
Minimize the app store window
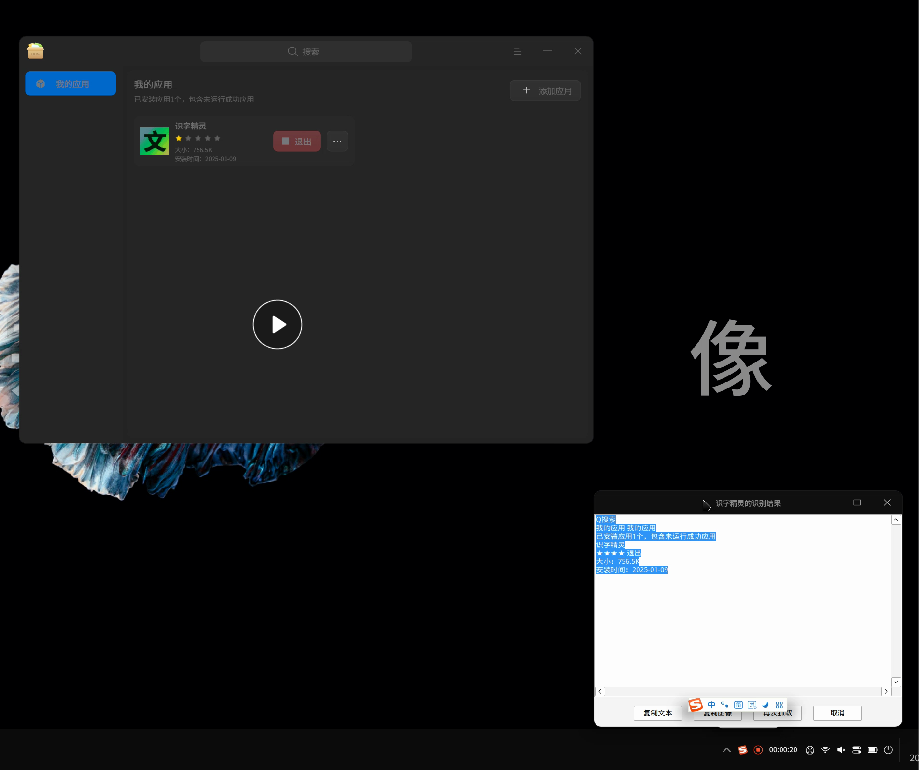click(547, 51)
